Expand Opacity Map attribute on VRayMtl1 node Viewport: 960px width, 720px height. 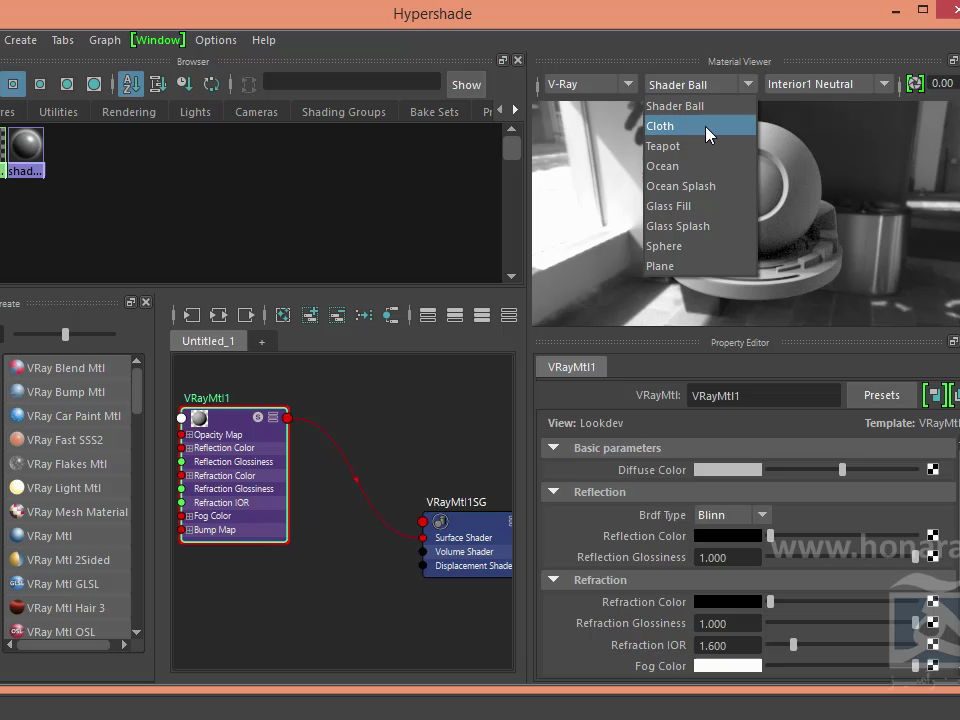(x=189, y=435)
